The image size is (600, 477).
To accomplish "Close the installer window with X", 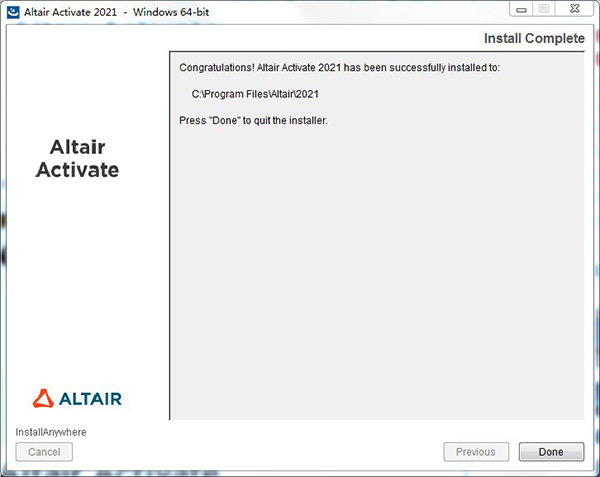I will 575,9.
